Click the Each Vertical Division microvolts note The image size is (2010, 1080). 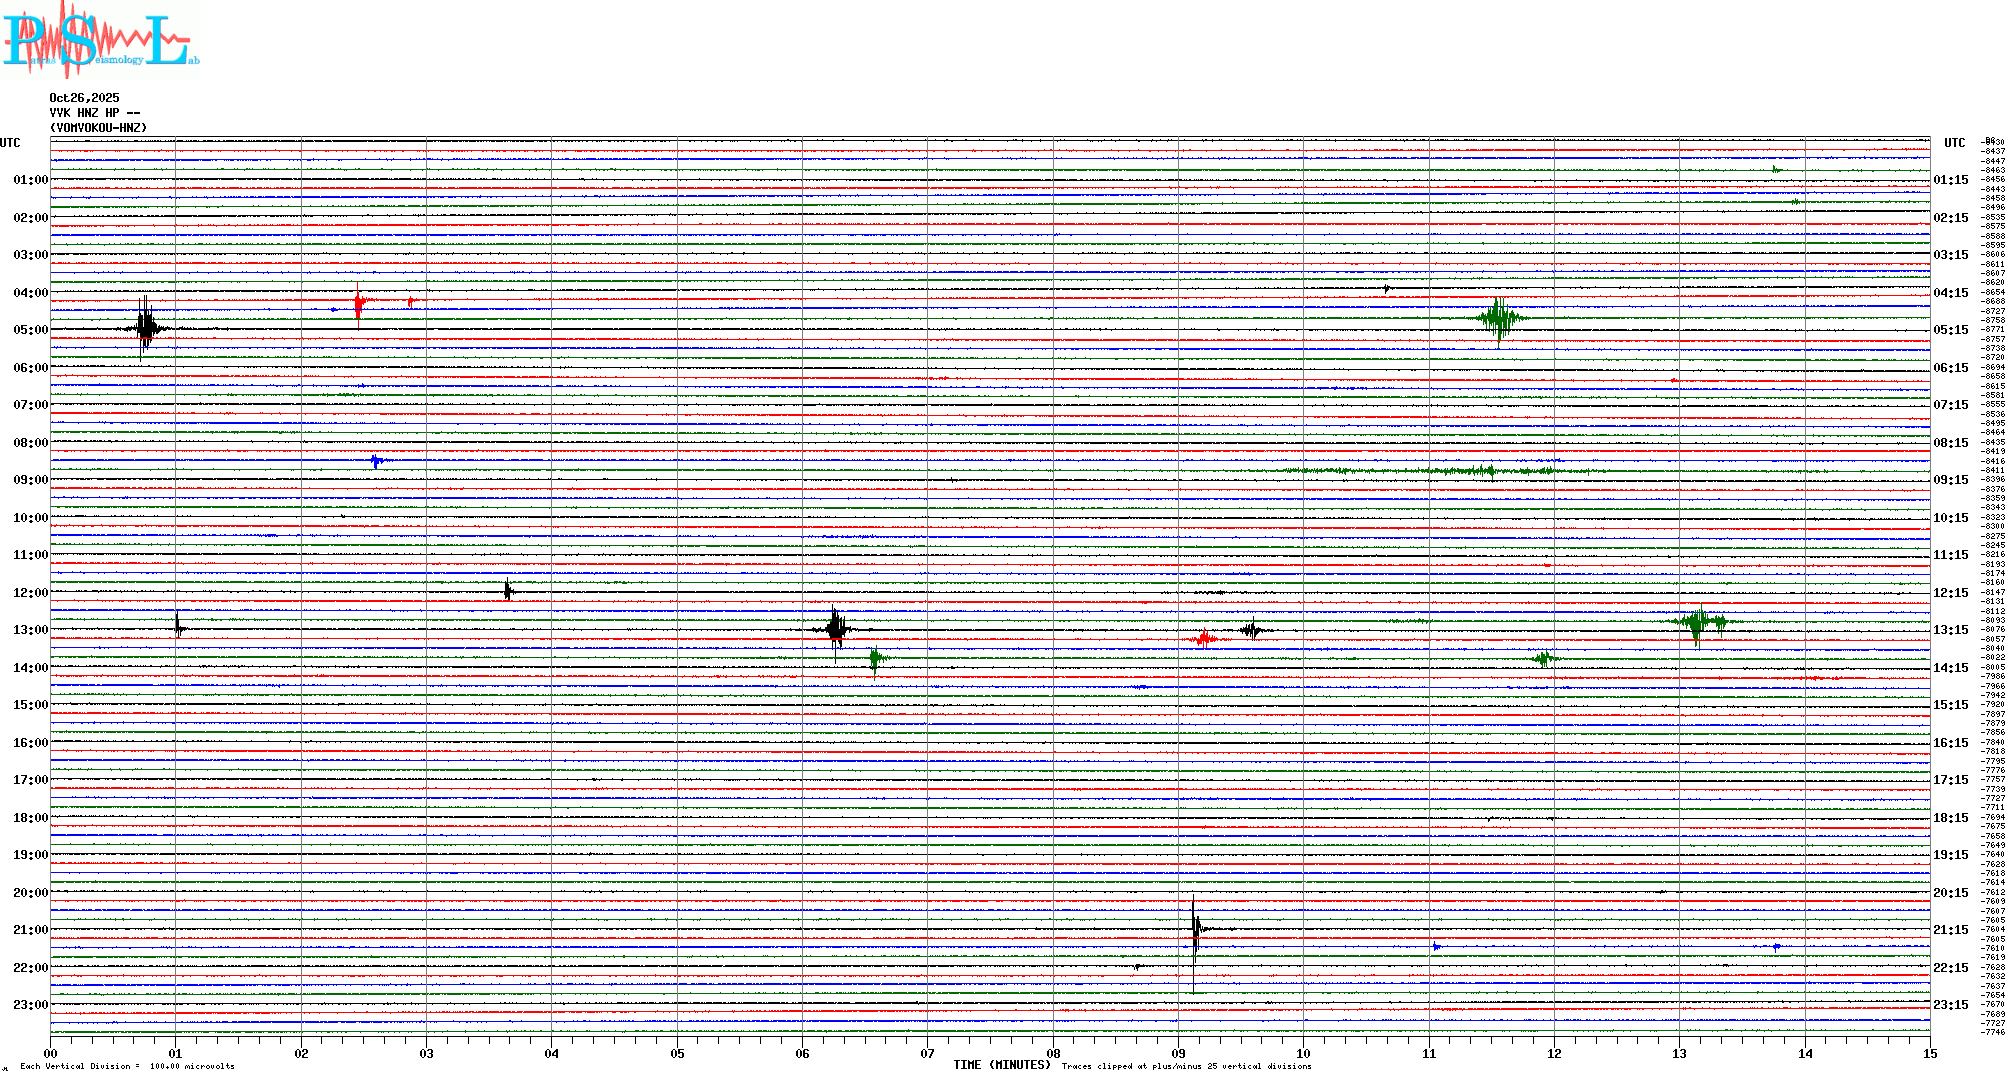coord(127,1066)
